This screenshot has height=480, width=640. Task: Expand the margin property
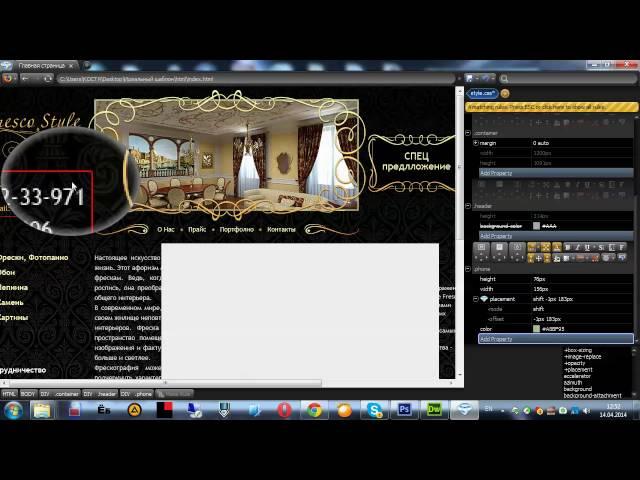(476, 143)
